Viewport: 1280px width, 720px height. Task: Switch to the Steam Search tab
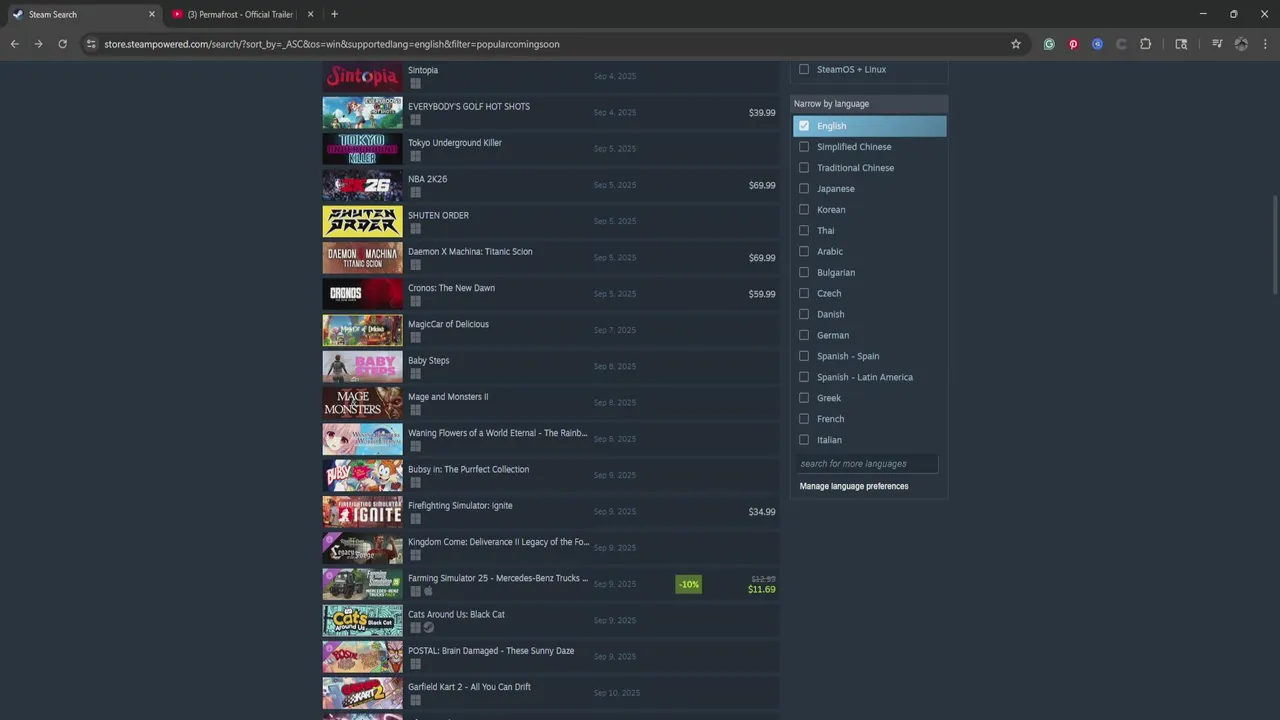82,14
